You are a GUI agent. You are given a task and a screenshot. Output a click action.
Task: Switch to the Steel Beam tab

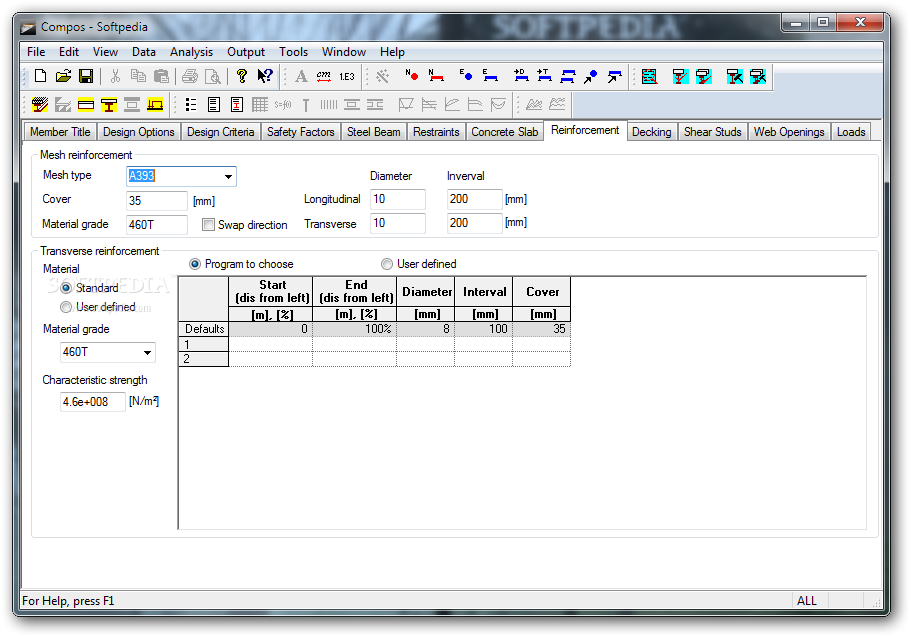click(374, 132)
